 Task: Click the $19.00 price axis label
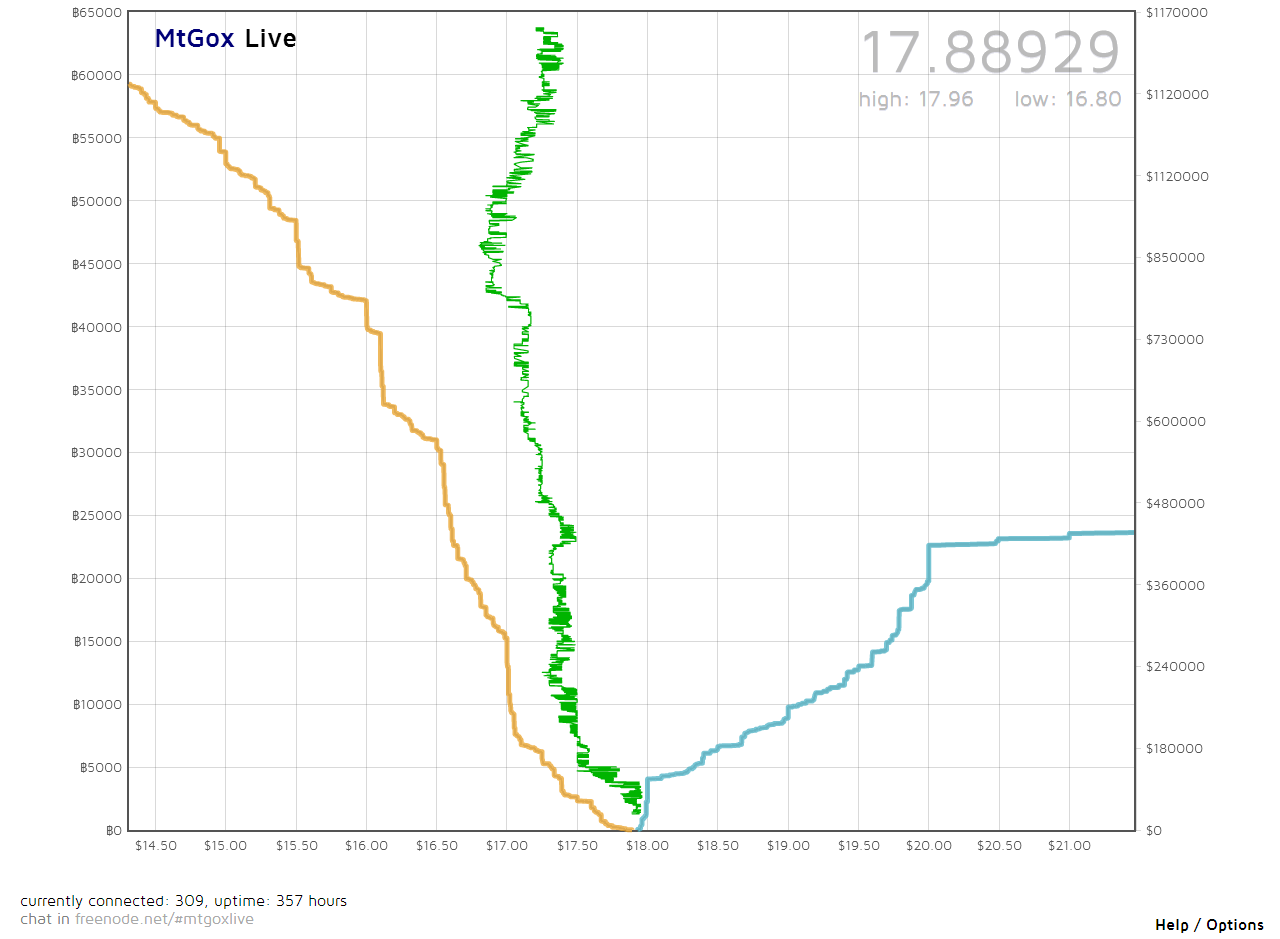(x=788, y=846)
